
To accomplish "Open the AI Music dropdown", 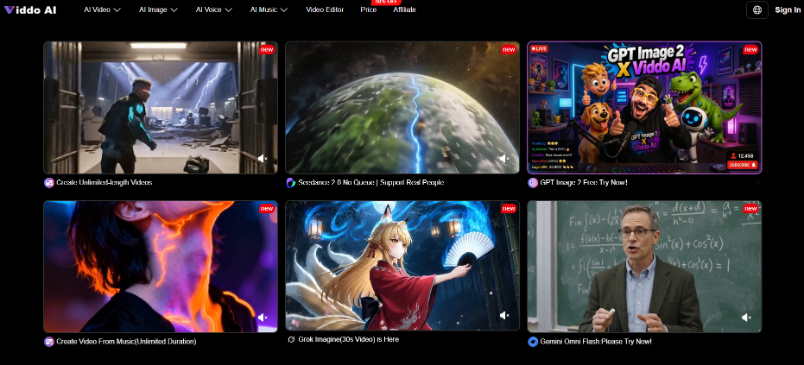I will coord(269,10).
